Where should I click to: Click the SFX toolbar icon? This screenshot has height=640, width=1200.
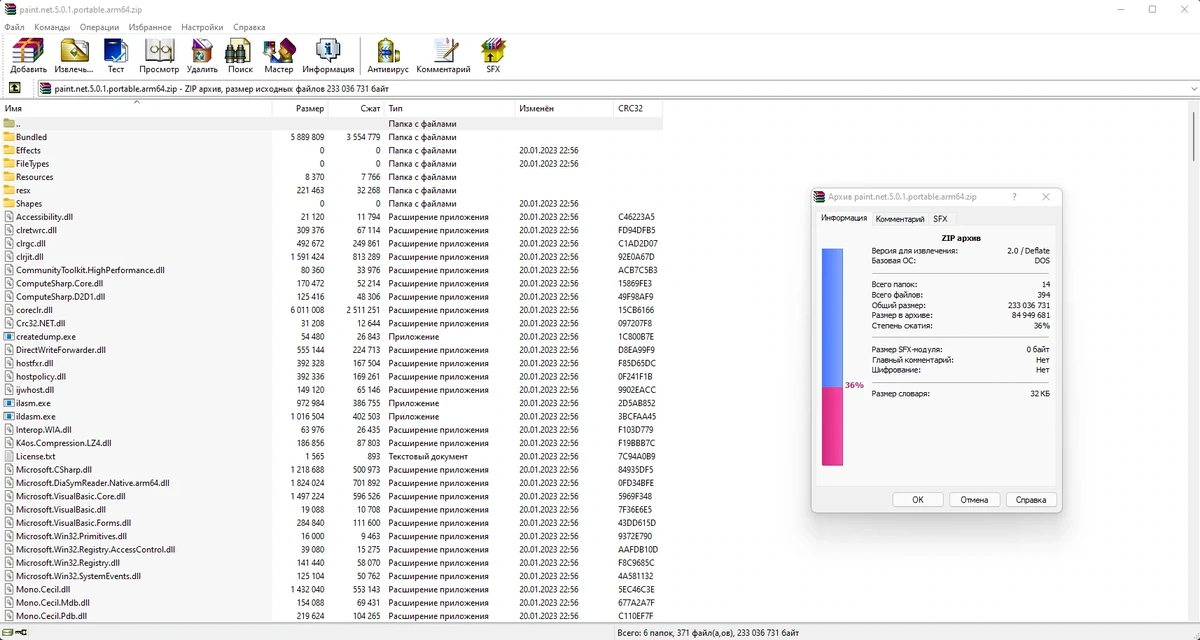[x=493, y=51]
